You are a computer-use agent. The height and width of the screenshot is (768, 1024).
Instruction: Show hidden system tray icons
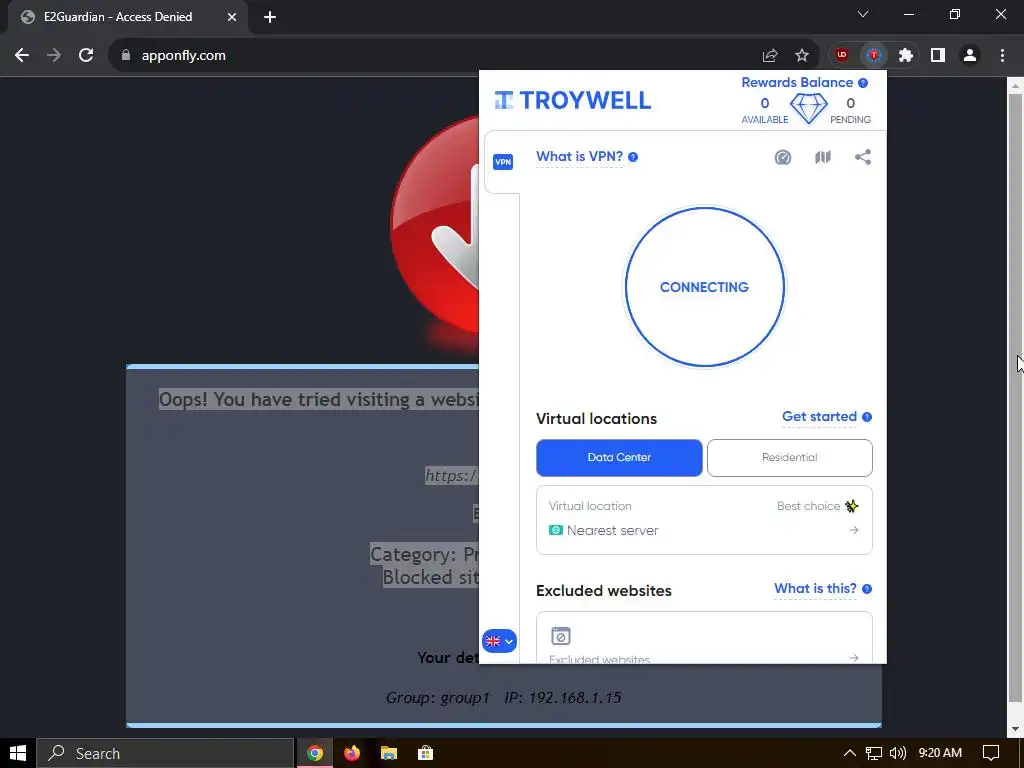(849, 753)
